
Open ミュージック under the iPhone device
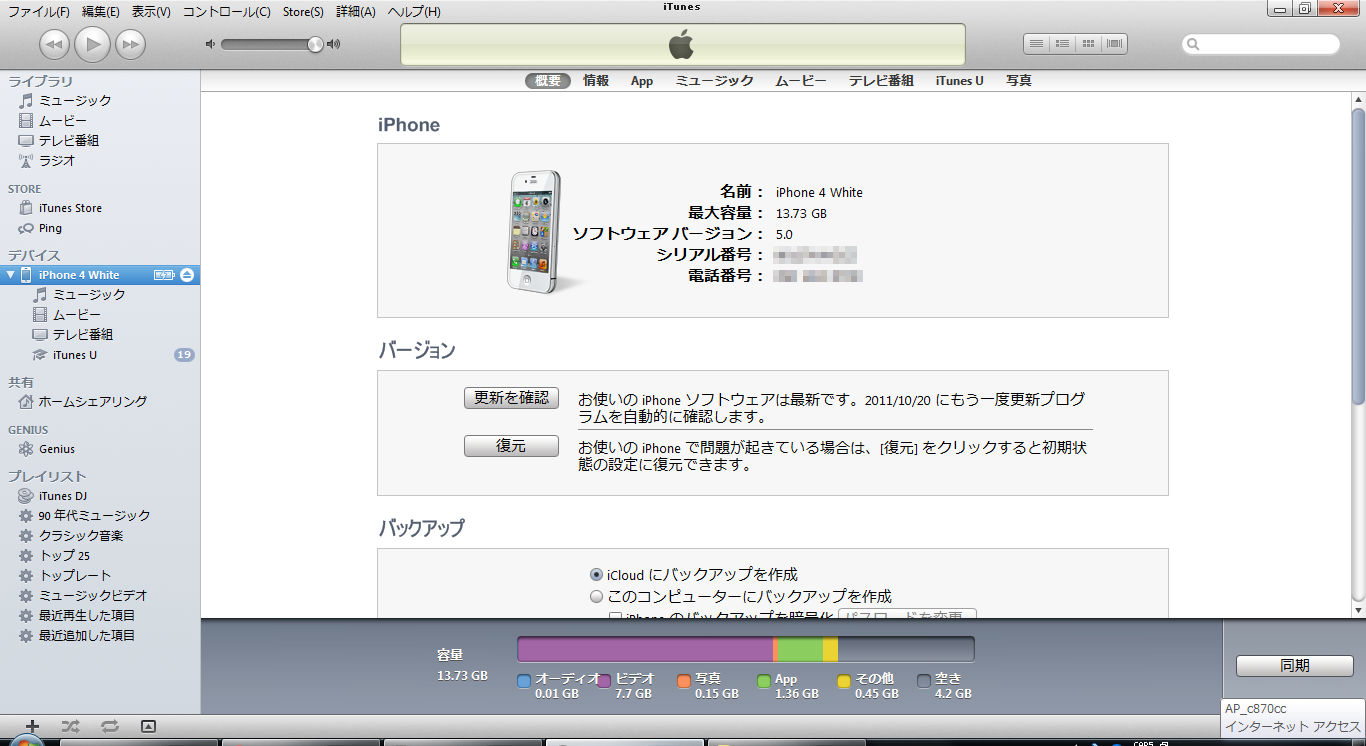coord(89,295)
